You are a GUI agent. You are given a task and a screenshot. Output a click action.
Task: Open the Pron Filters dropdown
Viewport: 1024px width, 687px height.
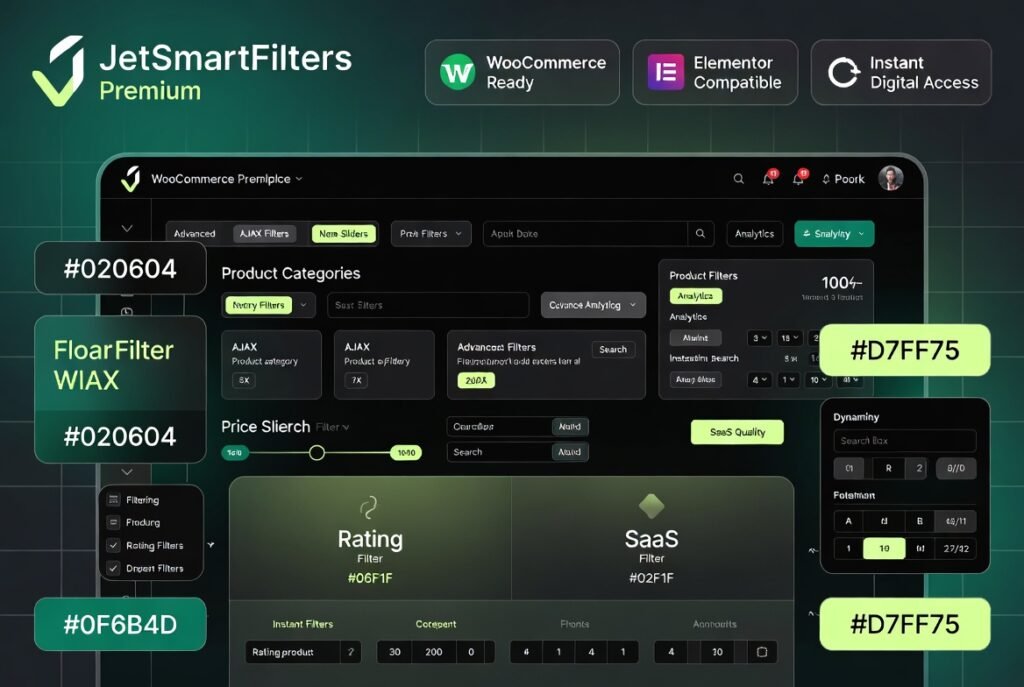click(x=431, y=233)
